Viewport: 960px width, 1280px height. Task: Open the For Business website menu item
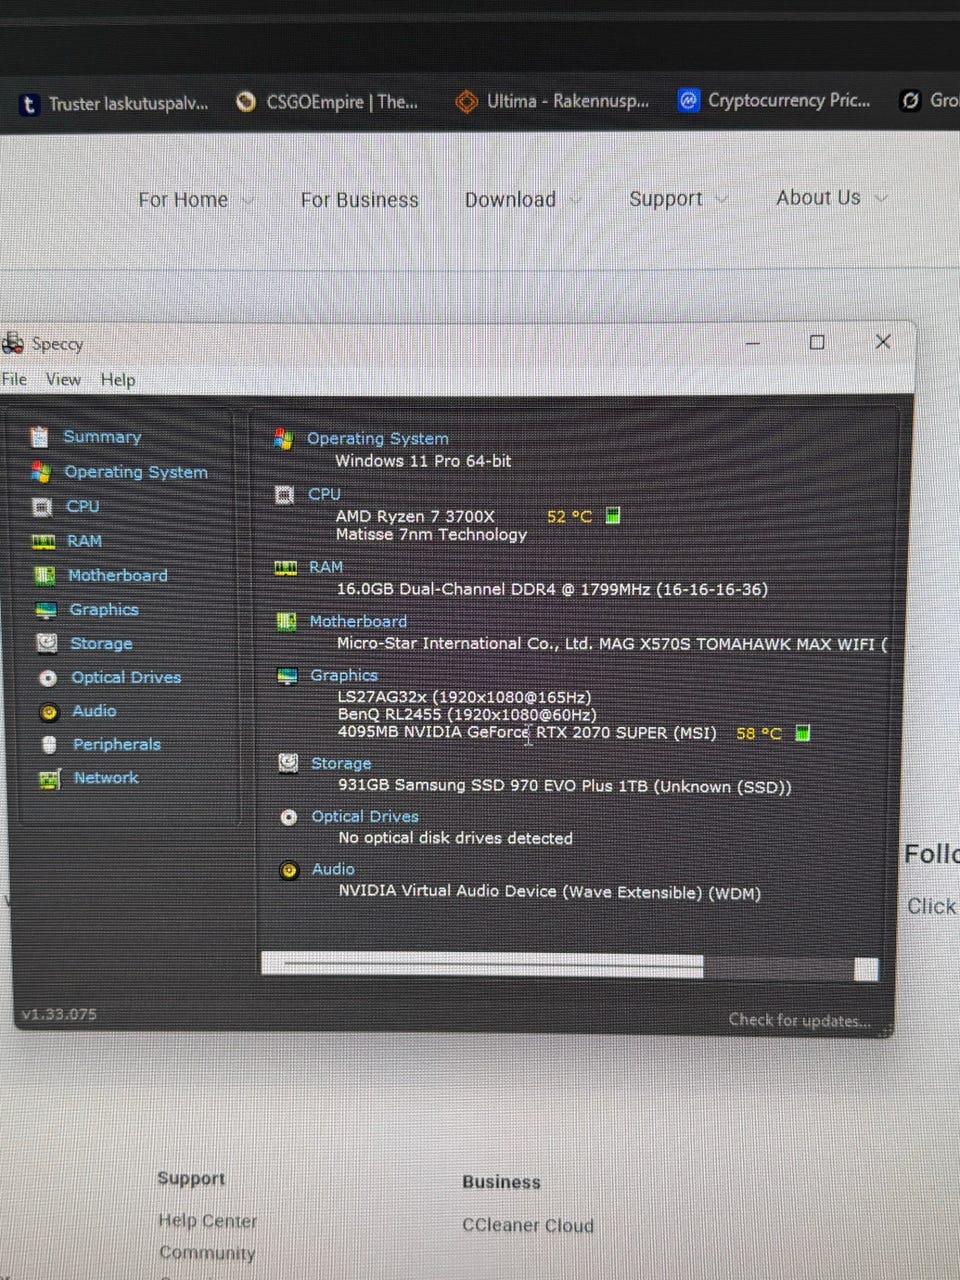tap(360, 200)
